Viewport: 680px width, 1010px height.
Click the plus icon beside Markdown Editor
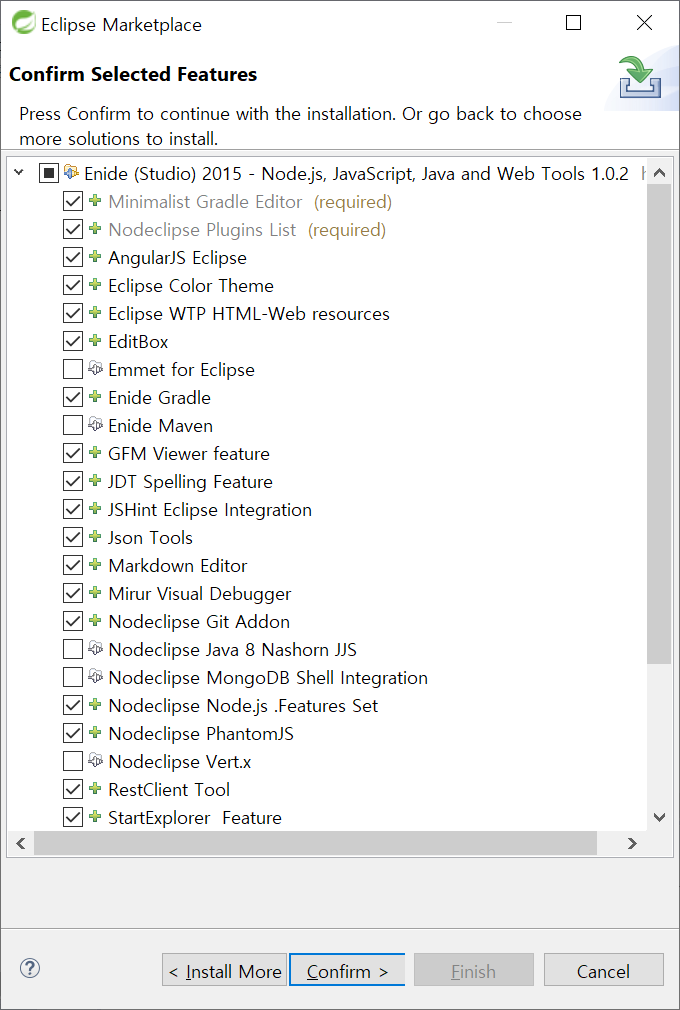[95, 564]
